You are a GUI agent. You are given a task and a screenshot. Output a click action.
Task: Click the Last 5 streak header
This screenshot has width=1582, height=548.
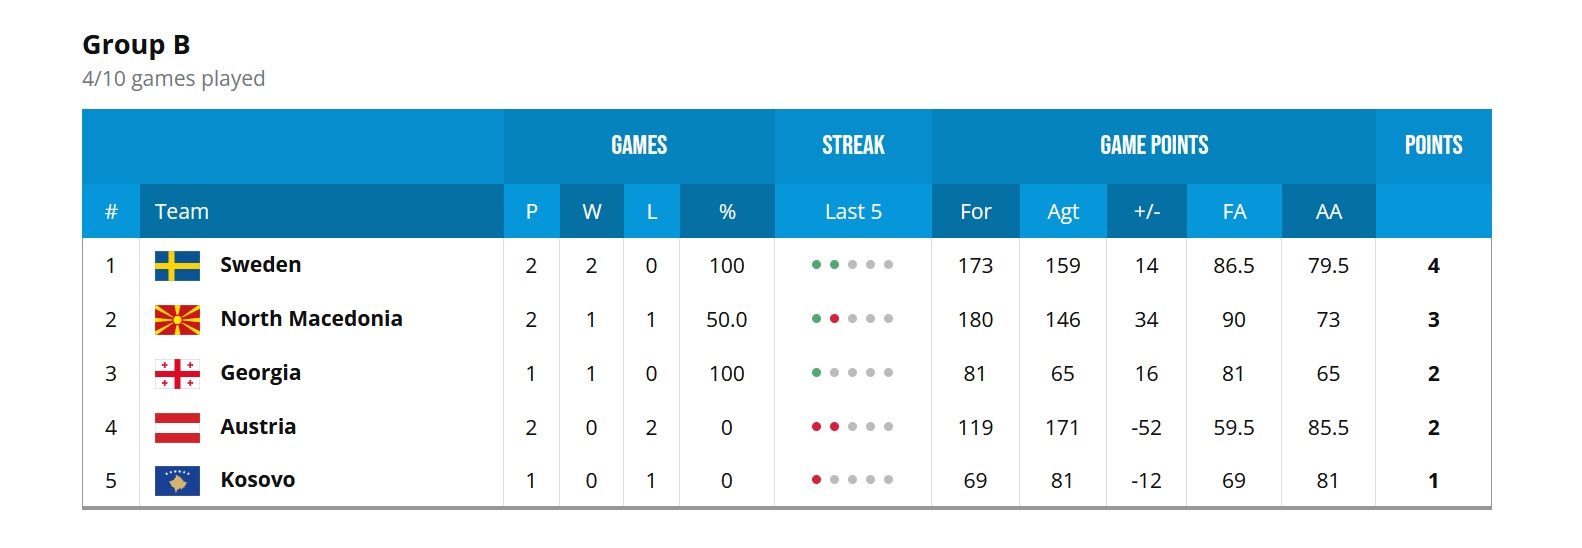853,212
